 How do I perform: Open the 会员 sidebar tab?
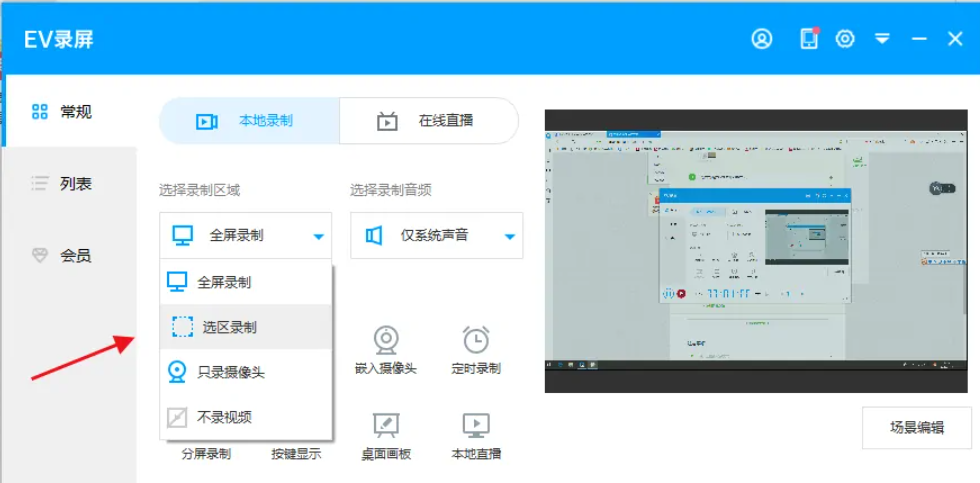point(69,255)
